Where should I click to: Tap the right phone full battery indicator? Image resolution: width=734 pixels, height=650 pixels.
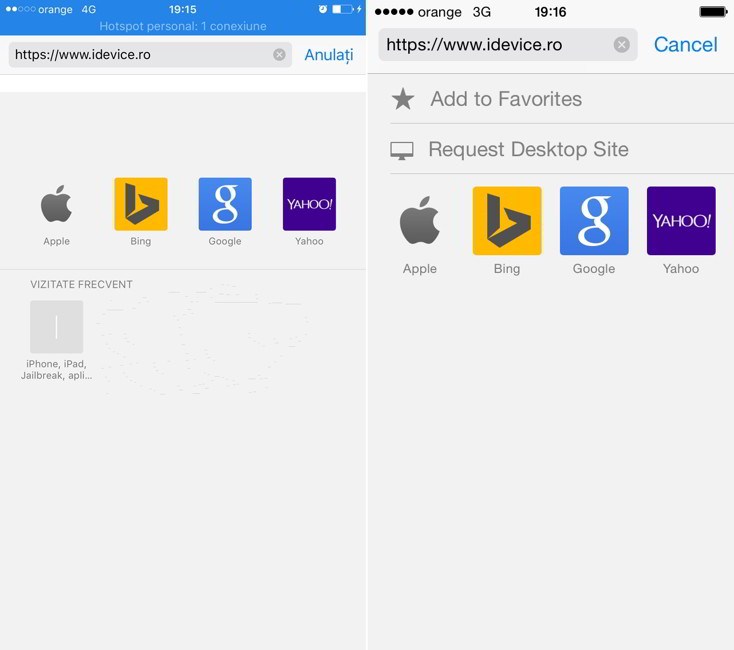tap(713, 12)
